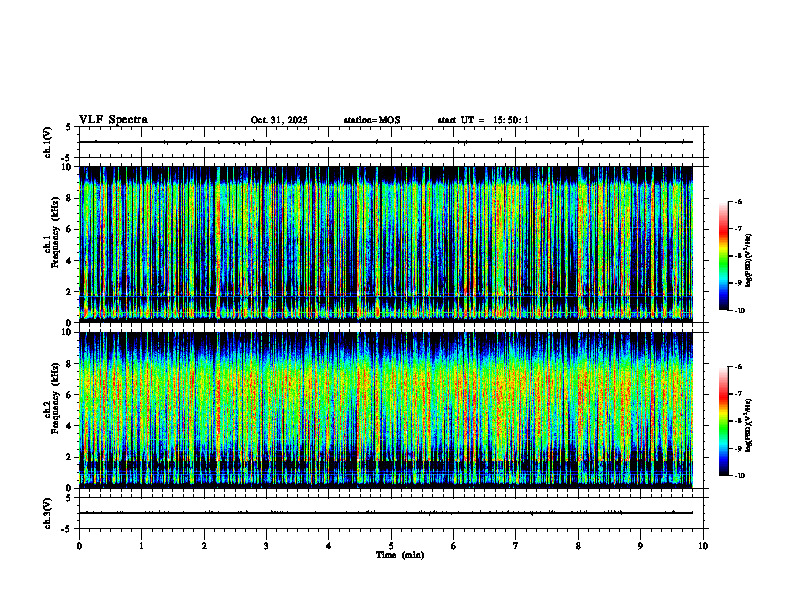Click the "-10" label on ch.1 colorbar
Image resolution: width=792 pixels, height=612 pixels.
pyautogui.click(x=740, y=310)
